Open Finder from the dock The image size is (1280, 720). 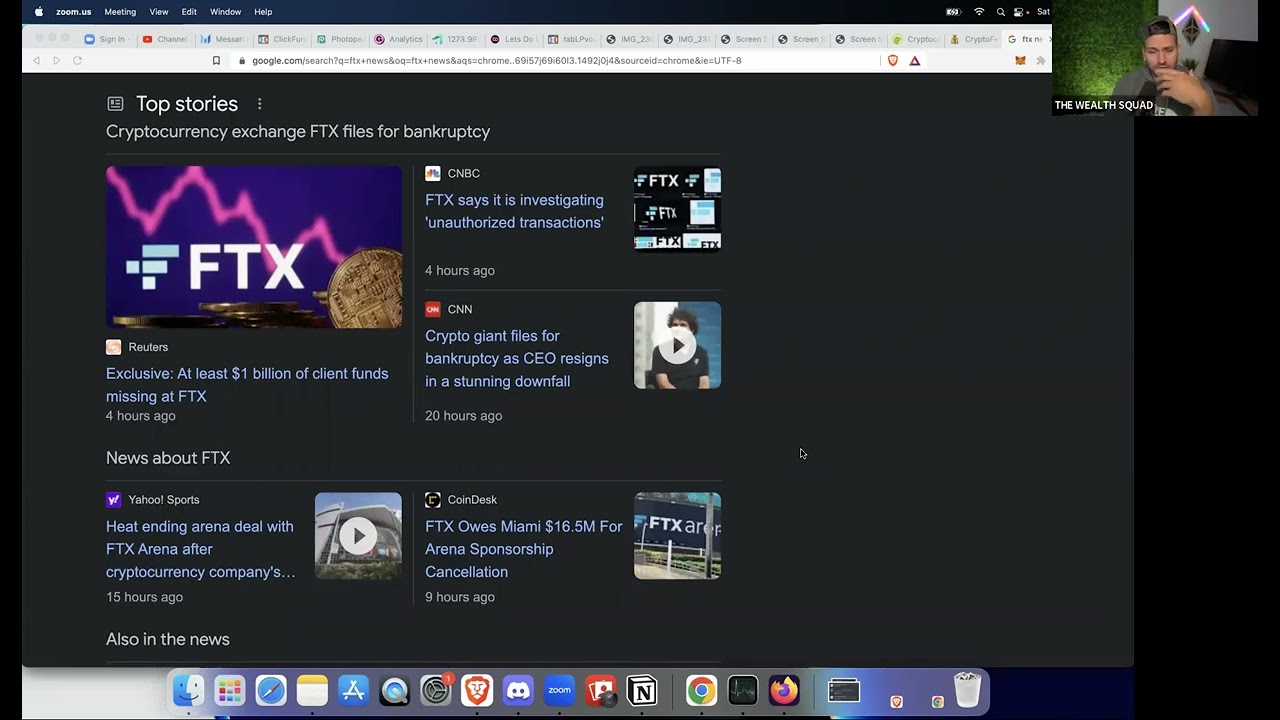pyautogui.click(x=188, y=691)
